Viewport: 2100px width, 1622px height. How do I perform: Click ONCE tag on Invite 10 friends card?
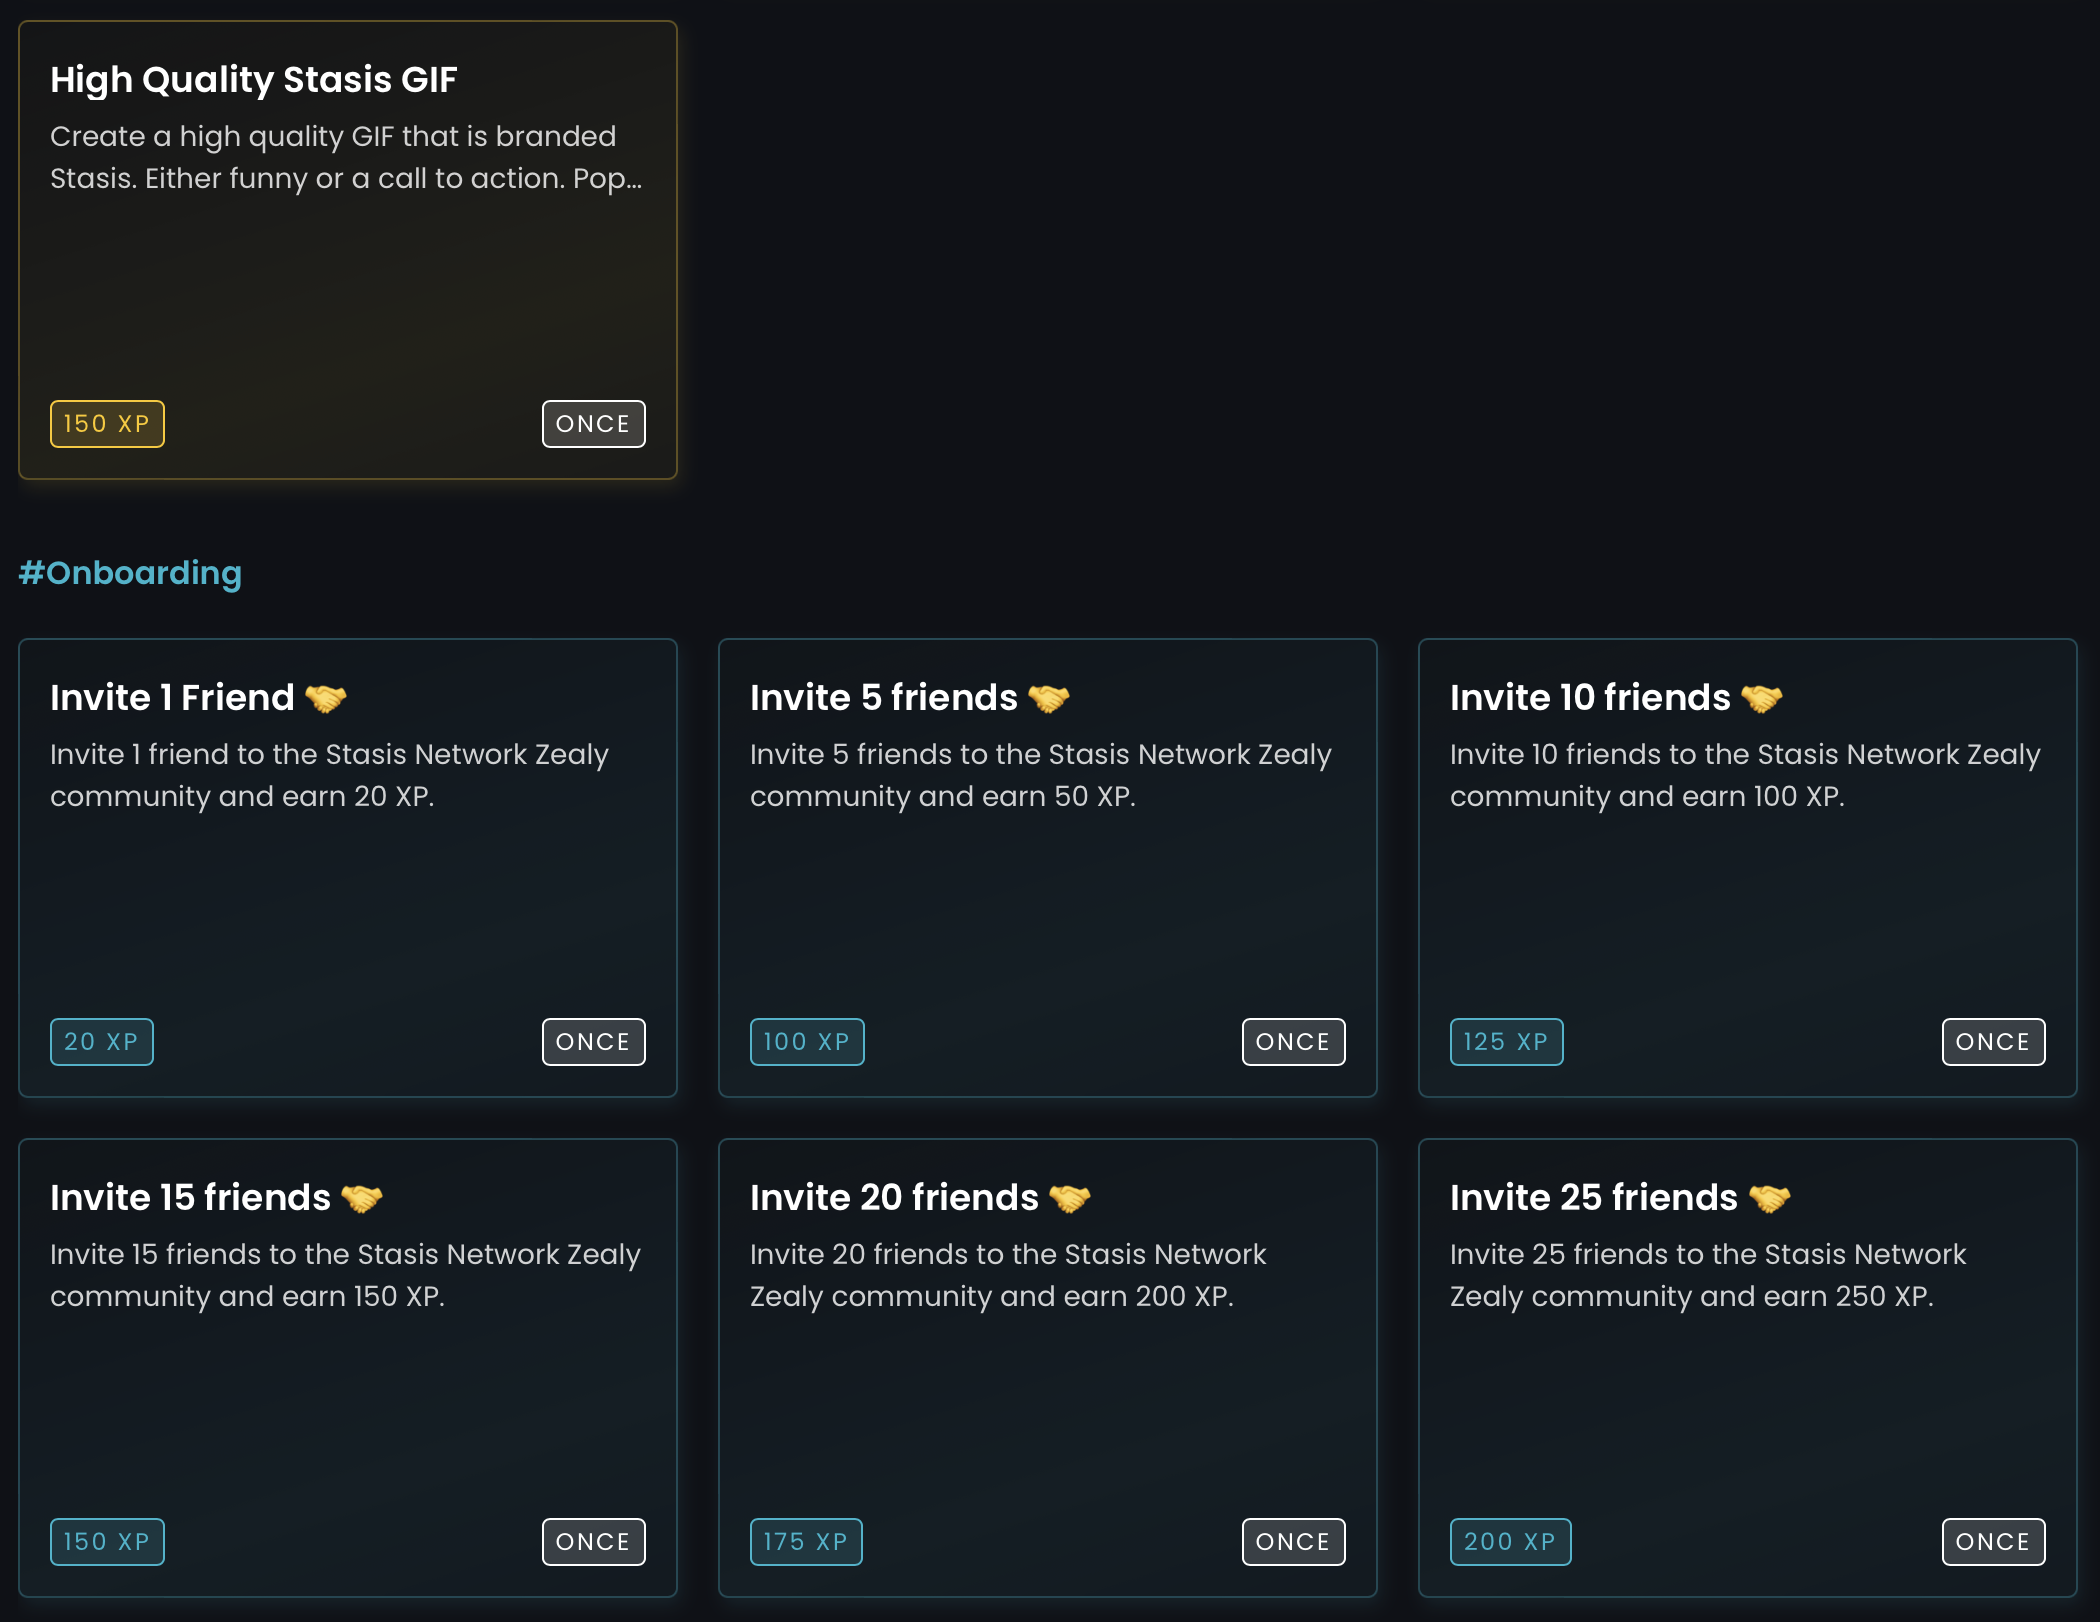click(1994, 1042)
